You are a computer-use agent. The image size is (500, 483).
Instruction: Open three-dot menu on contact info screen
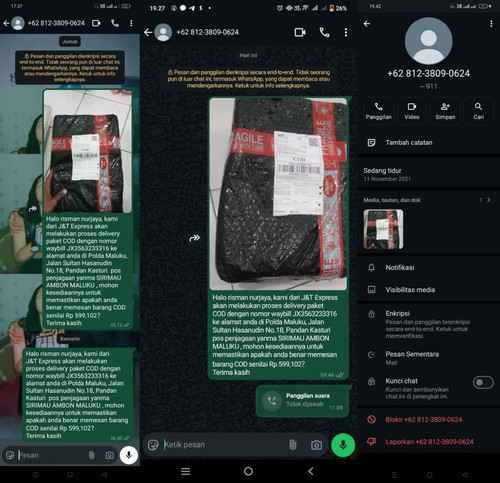point(491,24)
